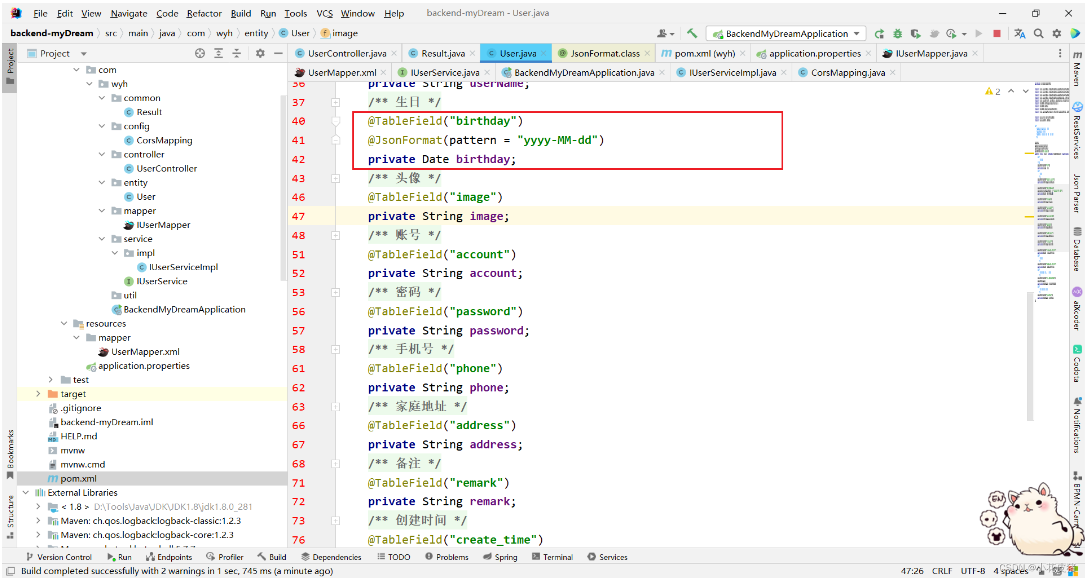Go to the next highlighted error with the down arrow
This screenshot has height=585, width=1085.
pos(1025,91)
